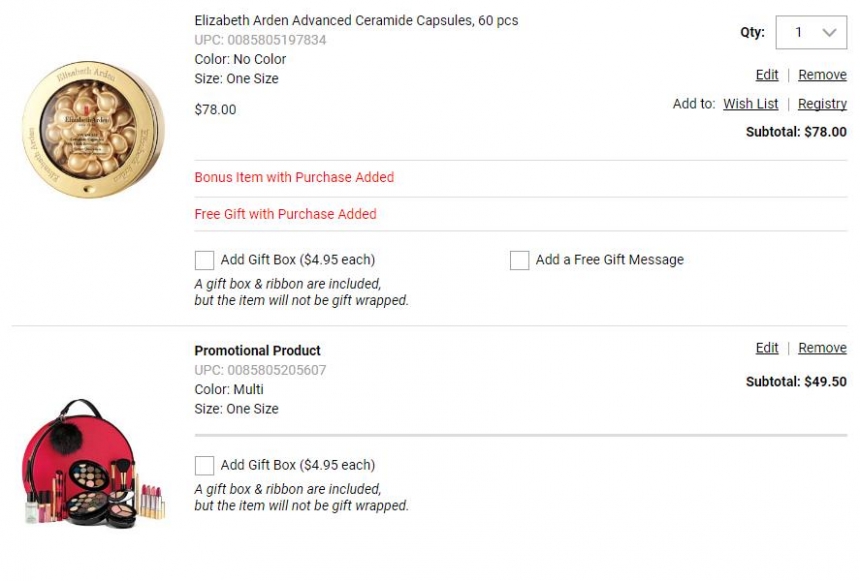The width and height of the screenshot is (860, 581).
Task: Check Add Gift Box for Ceramide Capsules
Action: [203, 259]
